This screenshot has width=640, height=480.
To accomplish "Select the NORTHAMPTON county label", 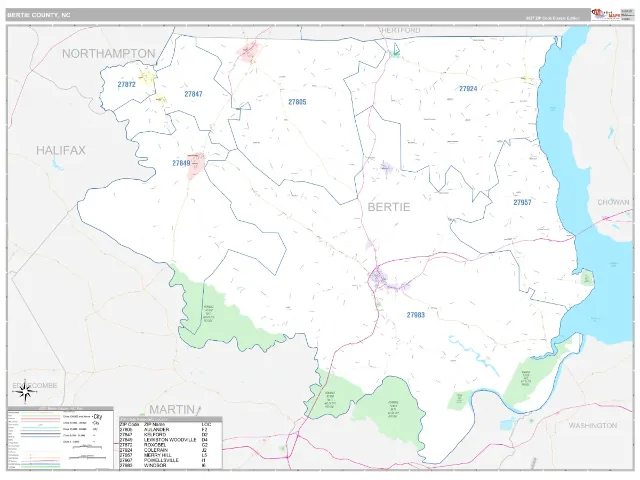I will pyautogui.click(x=109, y=53).
